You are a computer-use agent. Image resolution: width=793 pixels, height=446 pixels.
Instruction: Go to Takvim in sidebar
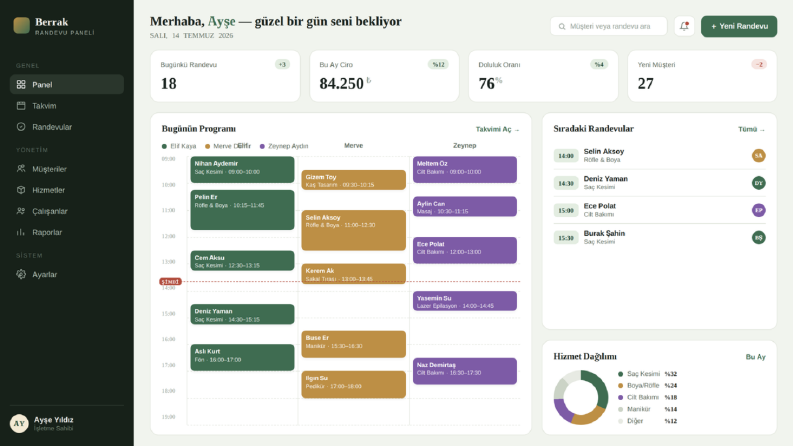67,106
